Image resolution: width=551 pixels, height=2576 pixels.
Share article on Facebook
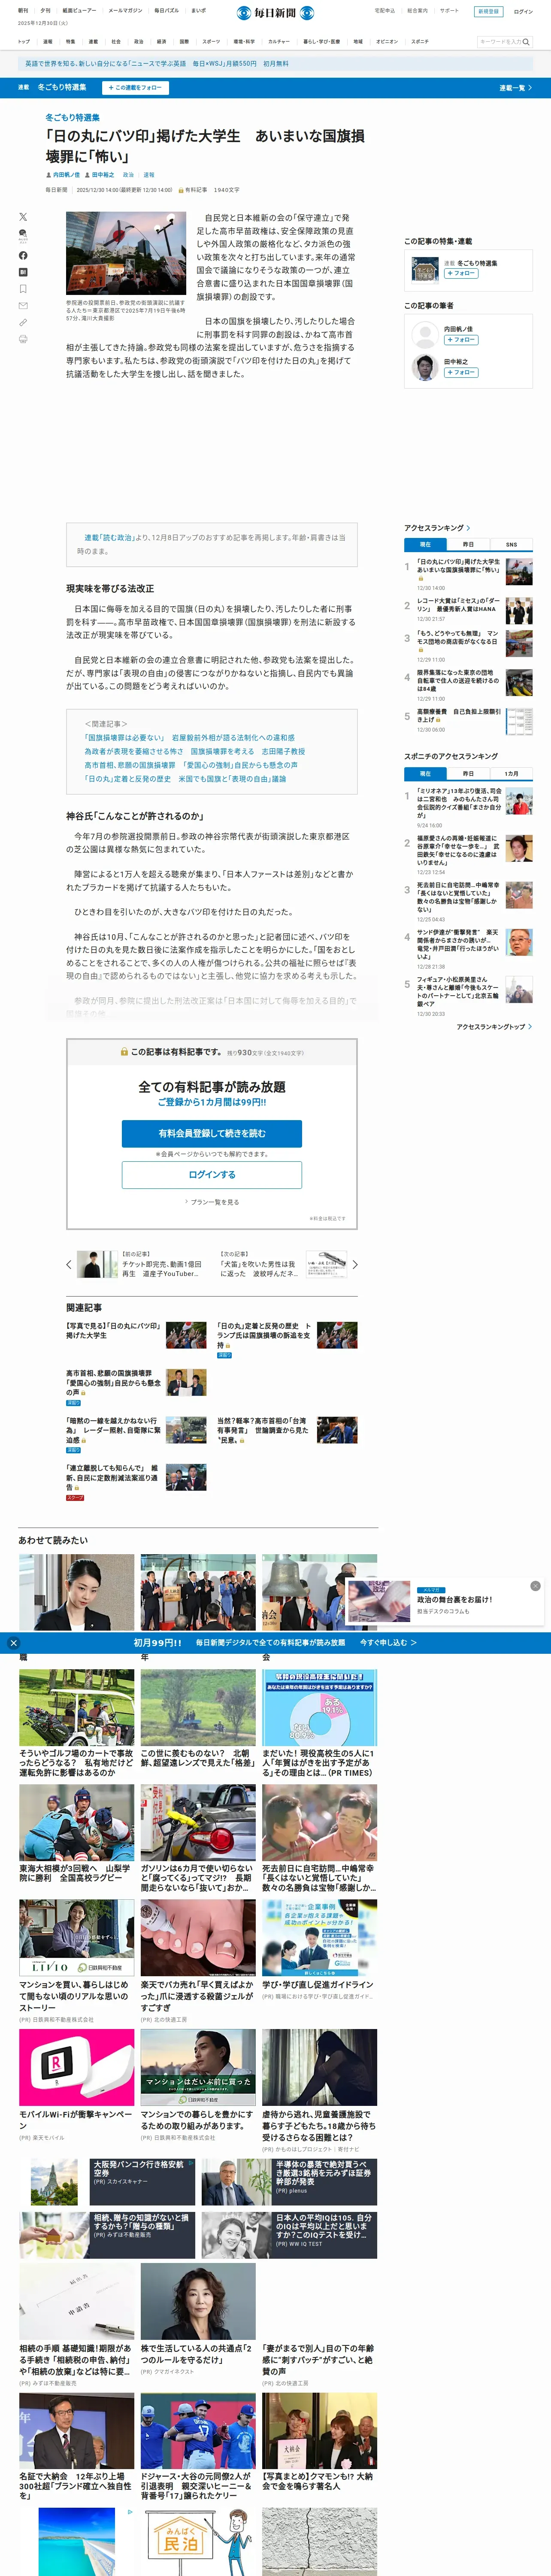click(x=23, y=255)
